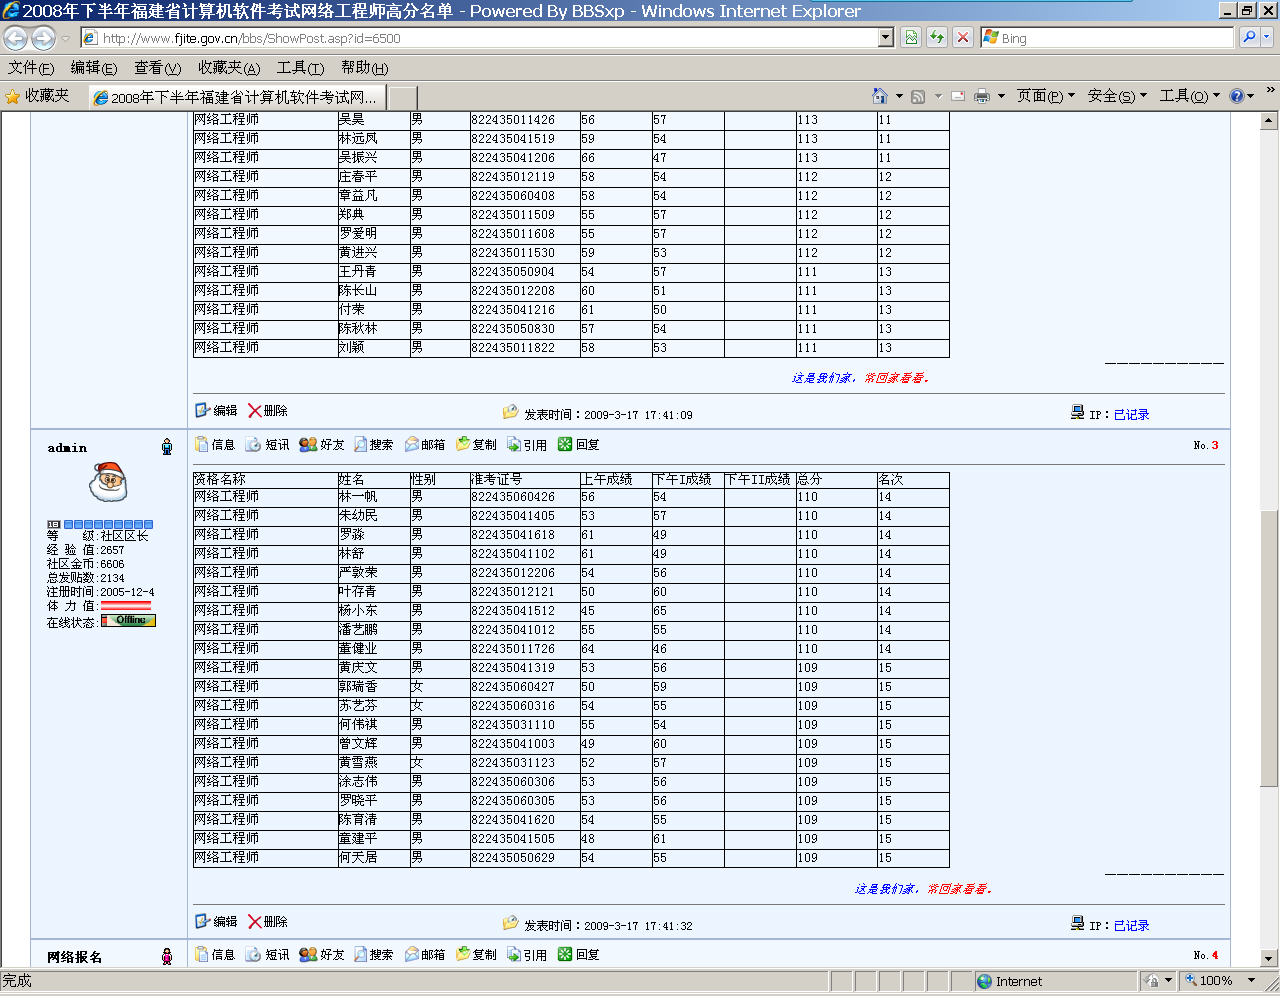Viewport: 1288px width, 1000px height.
Task: Expand the zoom level dropdown at 100%
Action: click(1251, 981)
